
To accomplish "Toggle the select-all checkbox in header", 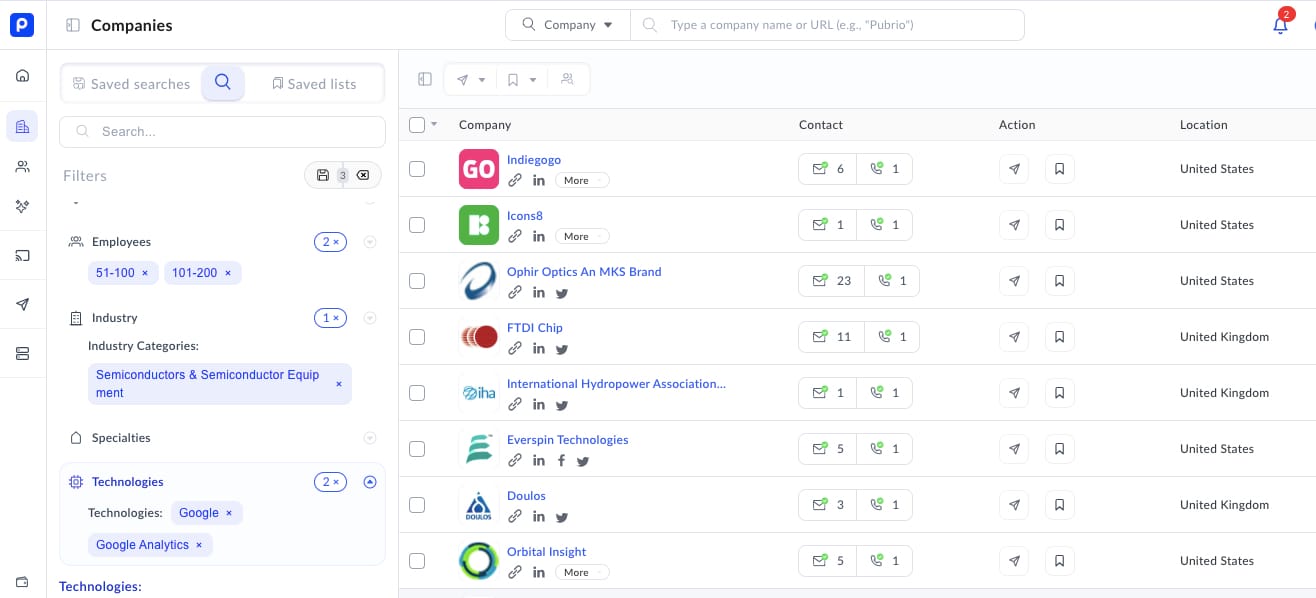I will click(417, 125).
